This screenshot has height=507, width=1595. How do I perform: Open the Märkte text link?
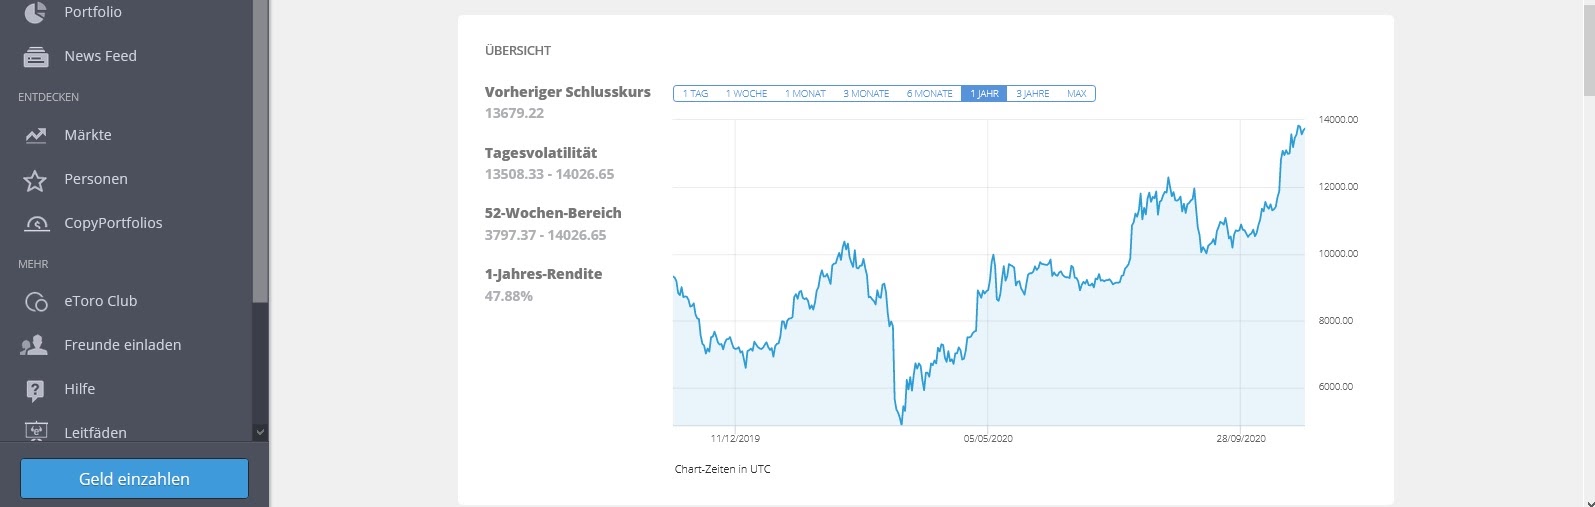(88, 135)
